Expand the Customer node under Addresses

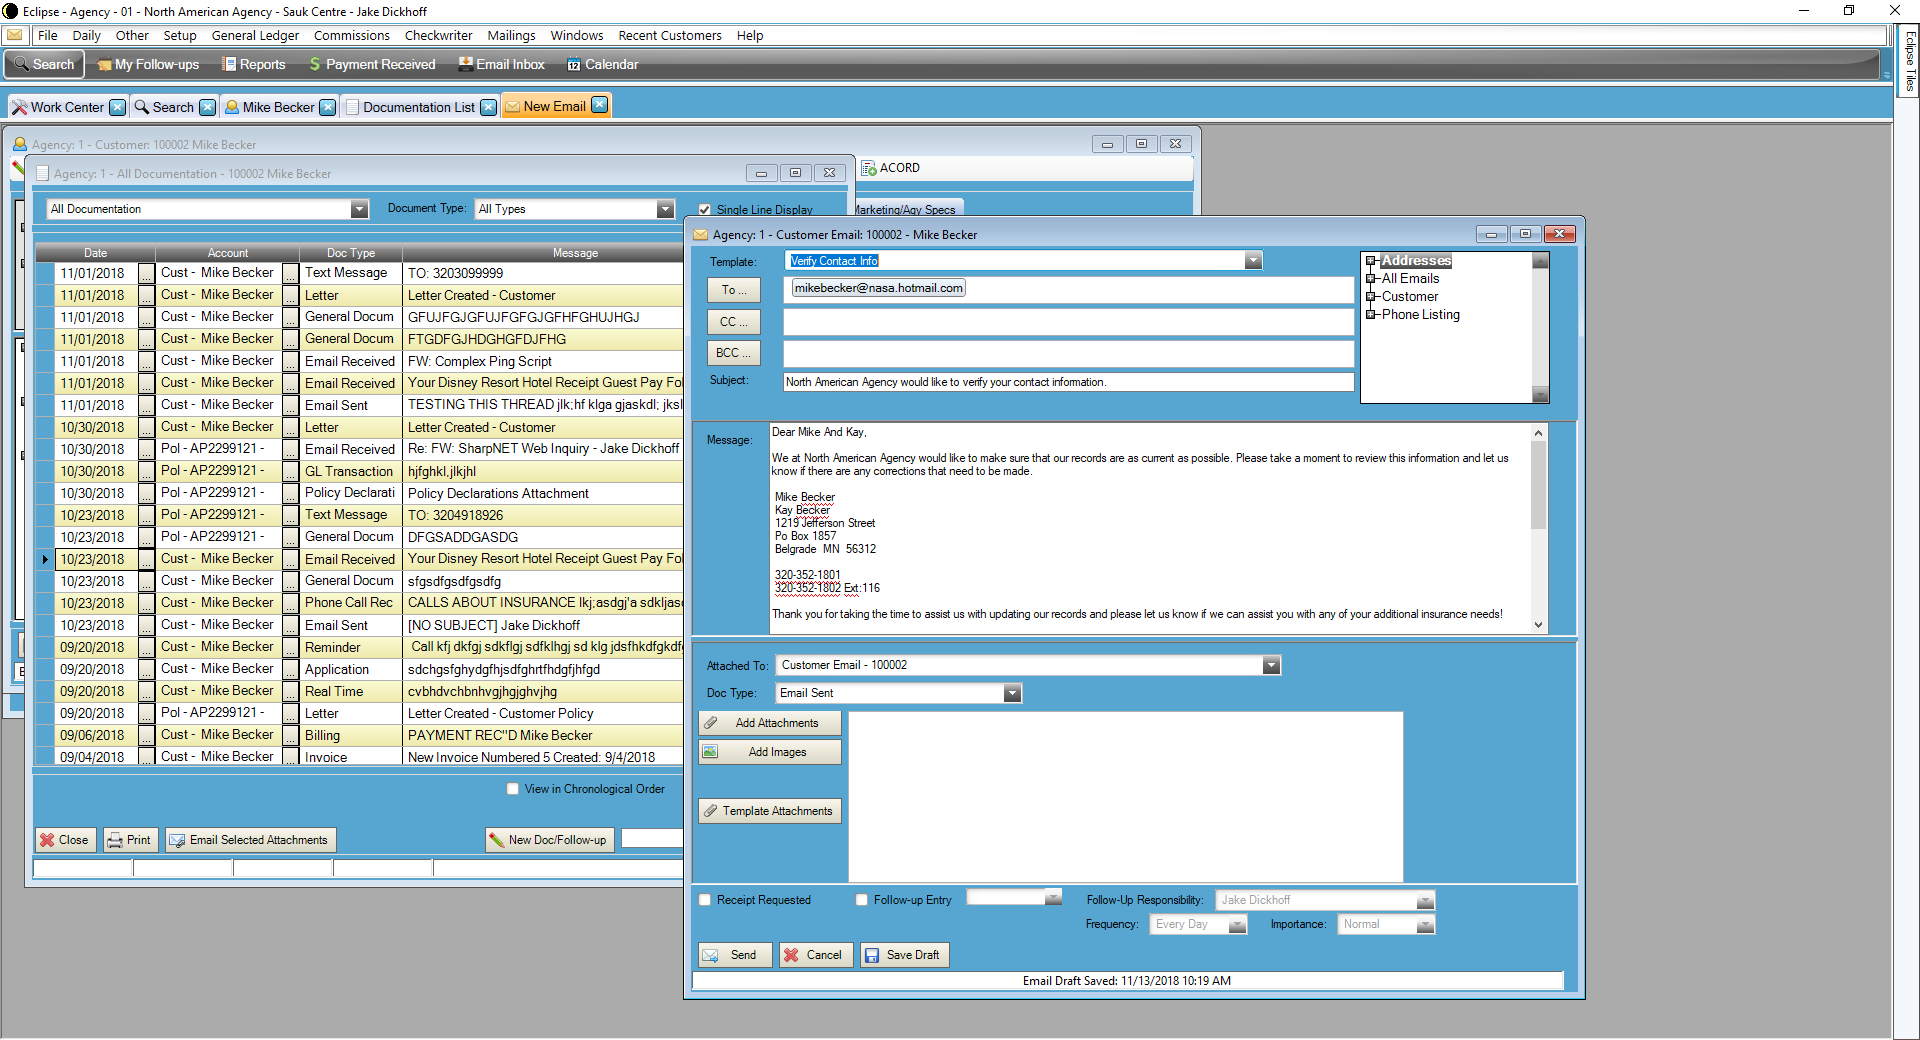[1372, 296]
